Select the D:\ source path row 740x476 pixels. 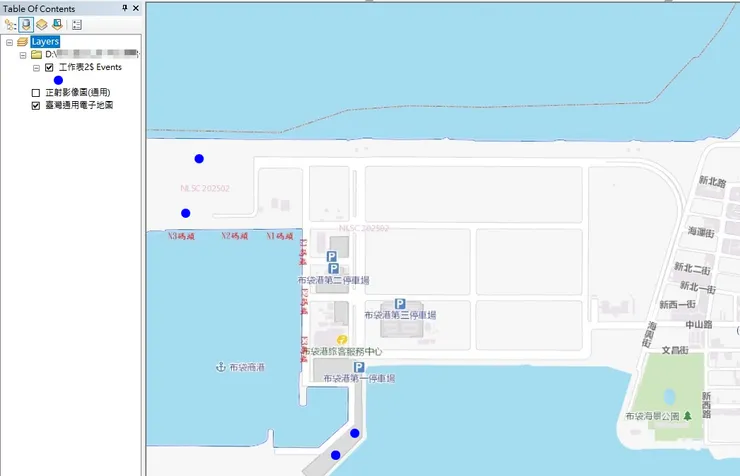click(x=91, y=54)
